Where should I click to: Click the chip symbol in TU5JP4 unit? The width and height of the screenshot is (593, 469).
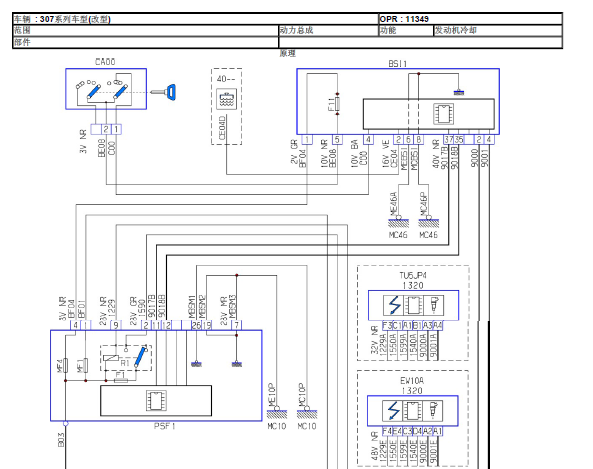point(413,305)
